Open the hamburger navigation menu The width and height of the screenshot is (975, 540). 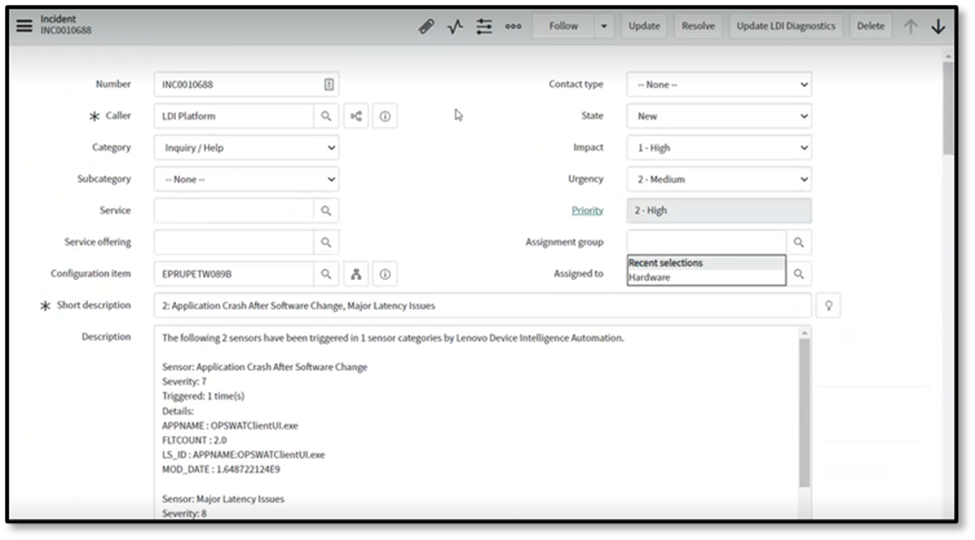(24, 26)
